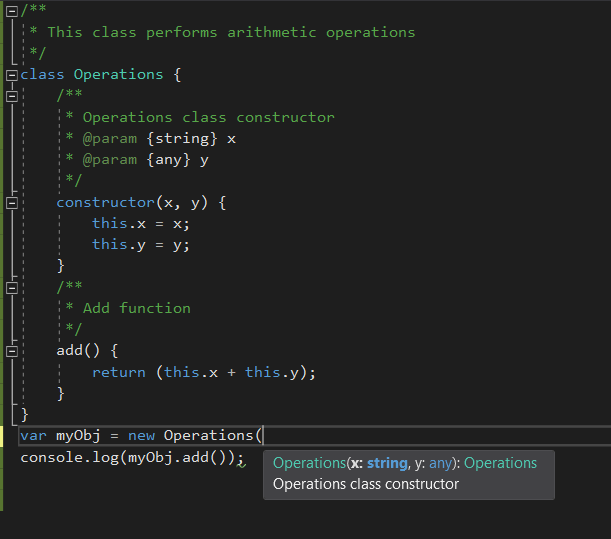Place cursor in 'this.x = x;' statement
Image resolution: width=611 pixels, height=539 pixels.
140,223
